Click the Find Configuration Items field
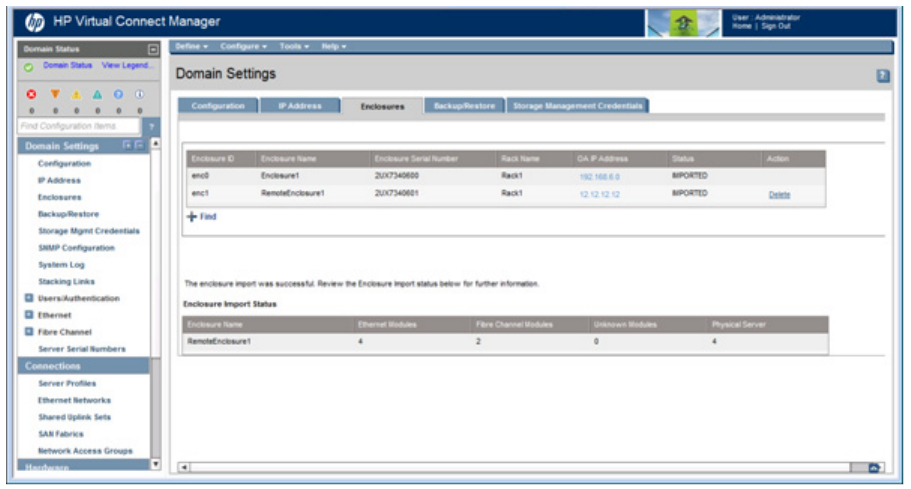Viewport: 911px width, 489px height. click(79, 126)
